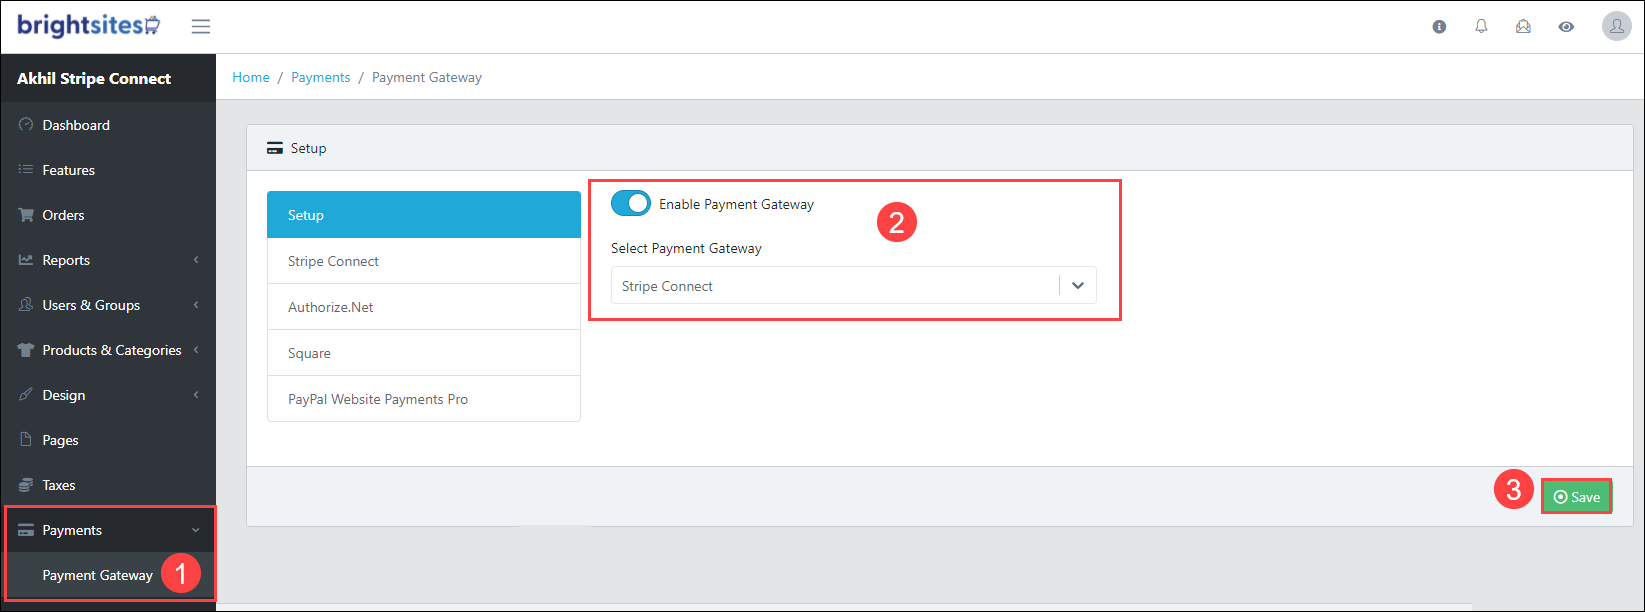This screenshot has height=612, width=1645.
Task: Expand the Reports submenu chevron
Action: pos(196,260)
